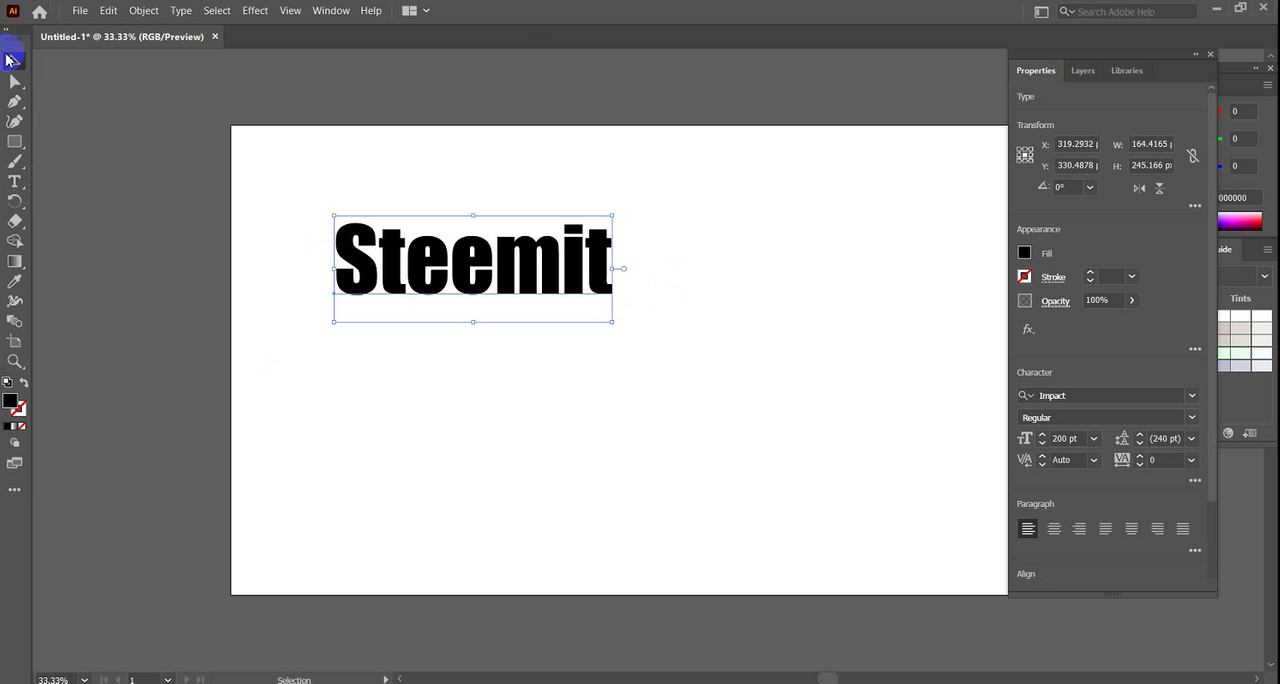Open font style Regular dropdown

[x=1192, y=418]
